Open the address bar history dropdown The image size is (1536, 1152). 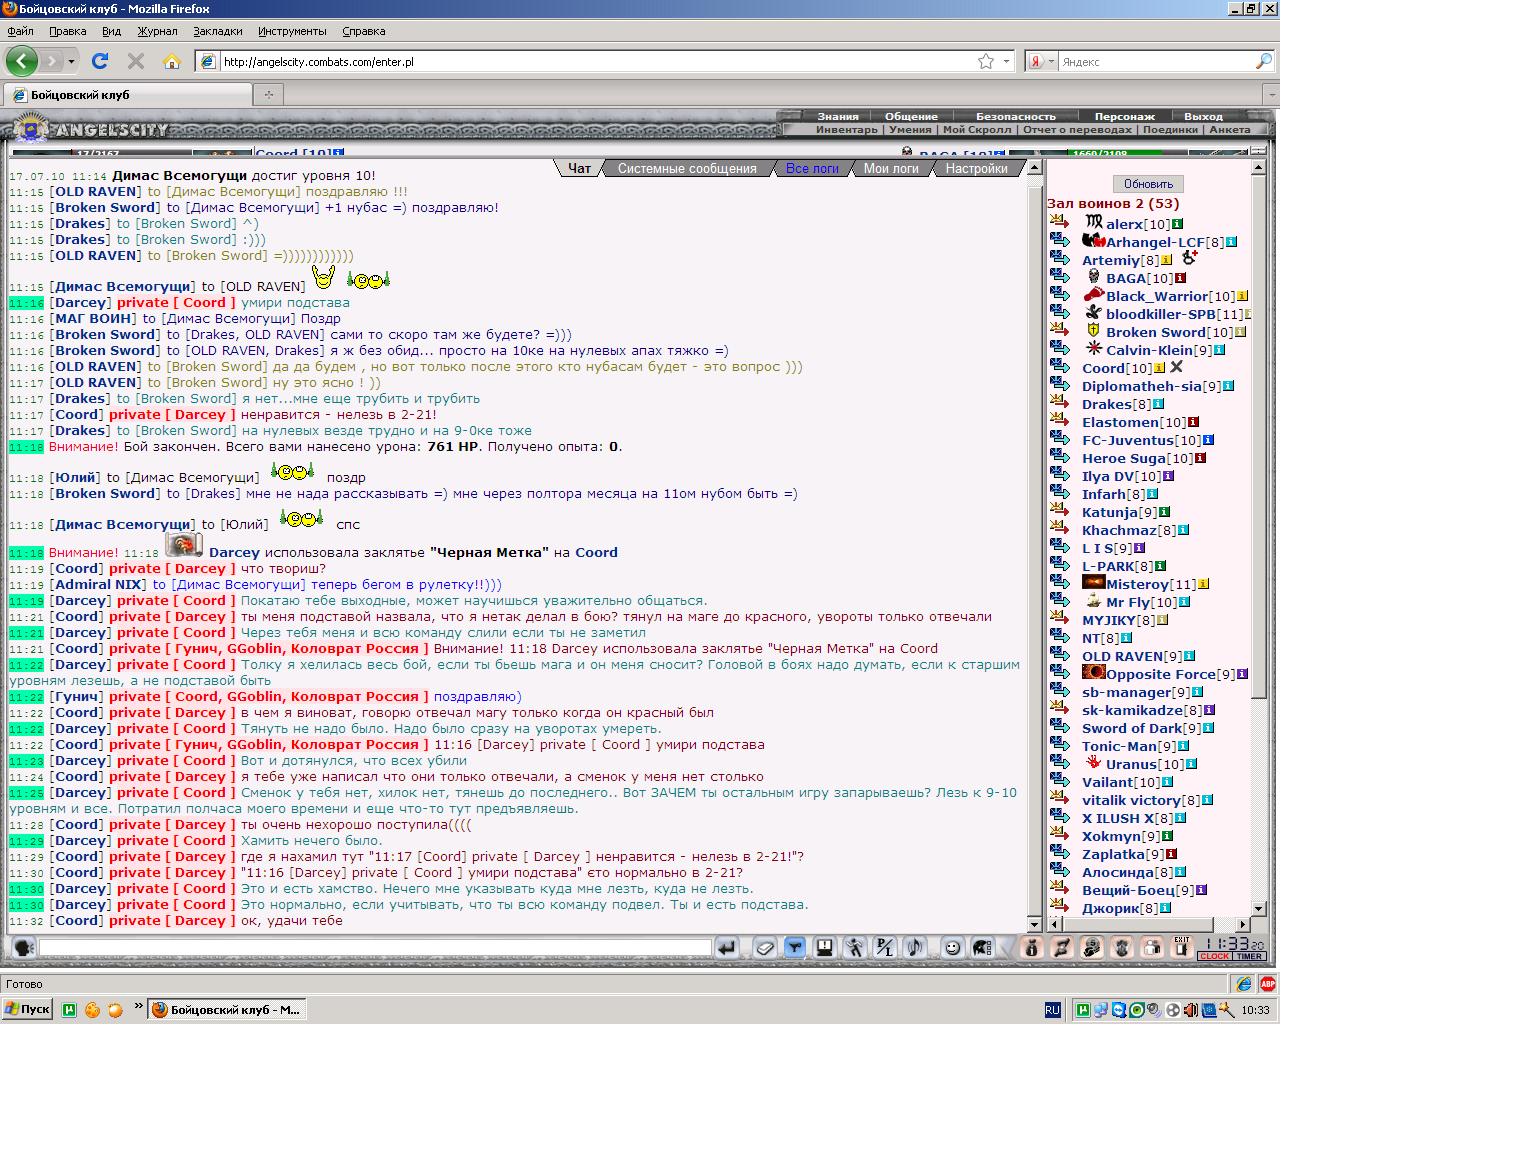coord(1006,61)
